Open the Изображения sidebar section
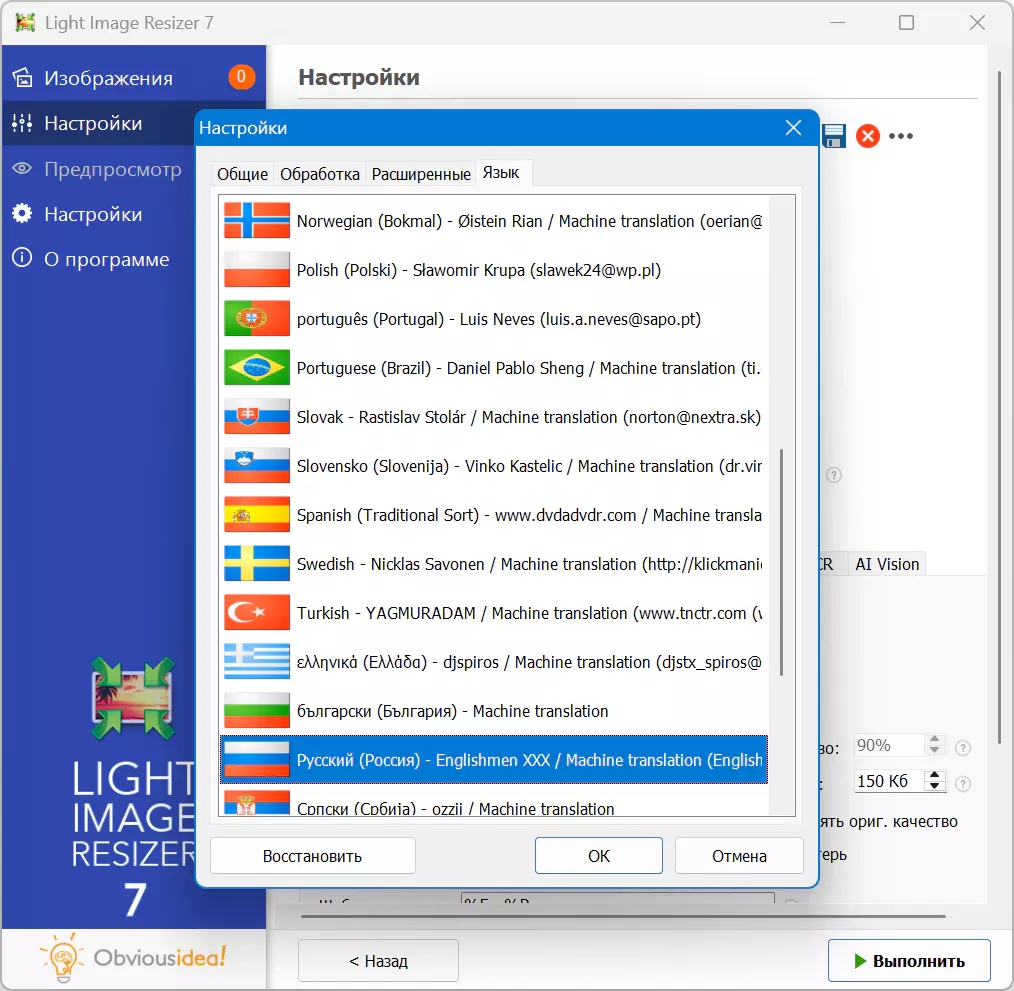This screenshot has width=1014, height=991. click(x=133, y=78)
